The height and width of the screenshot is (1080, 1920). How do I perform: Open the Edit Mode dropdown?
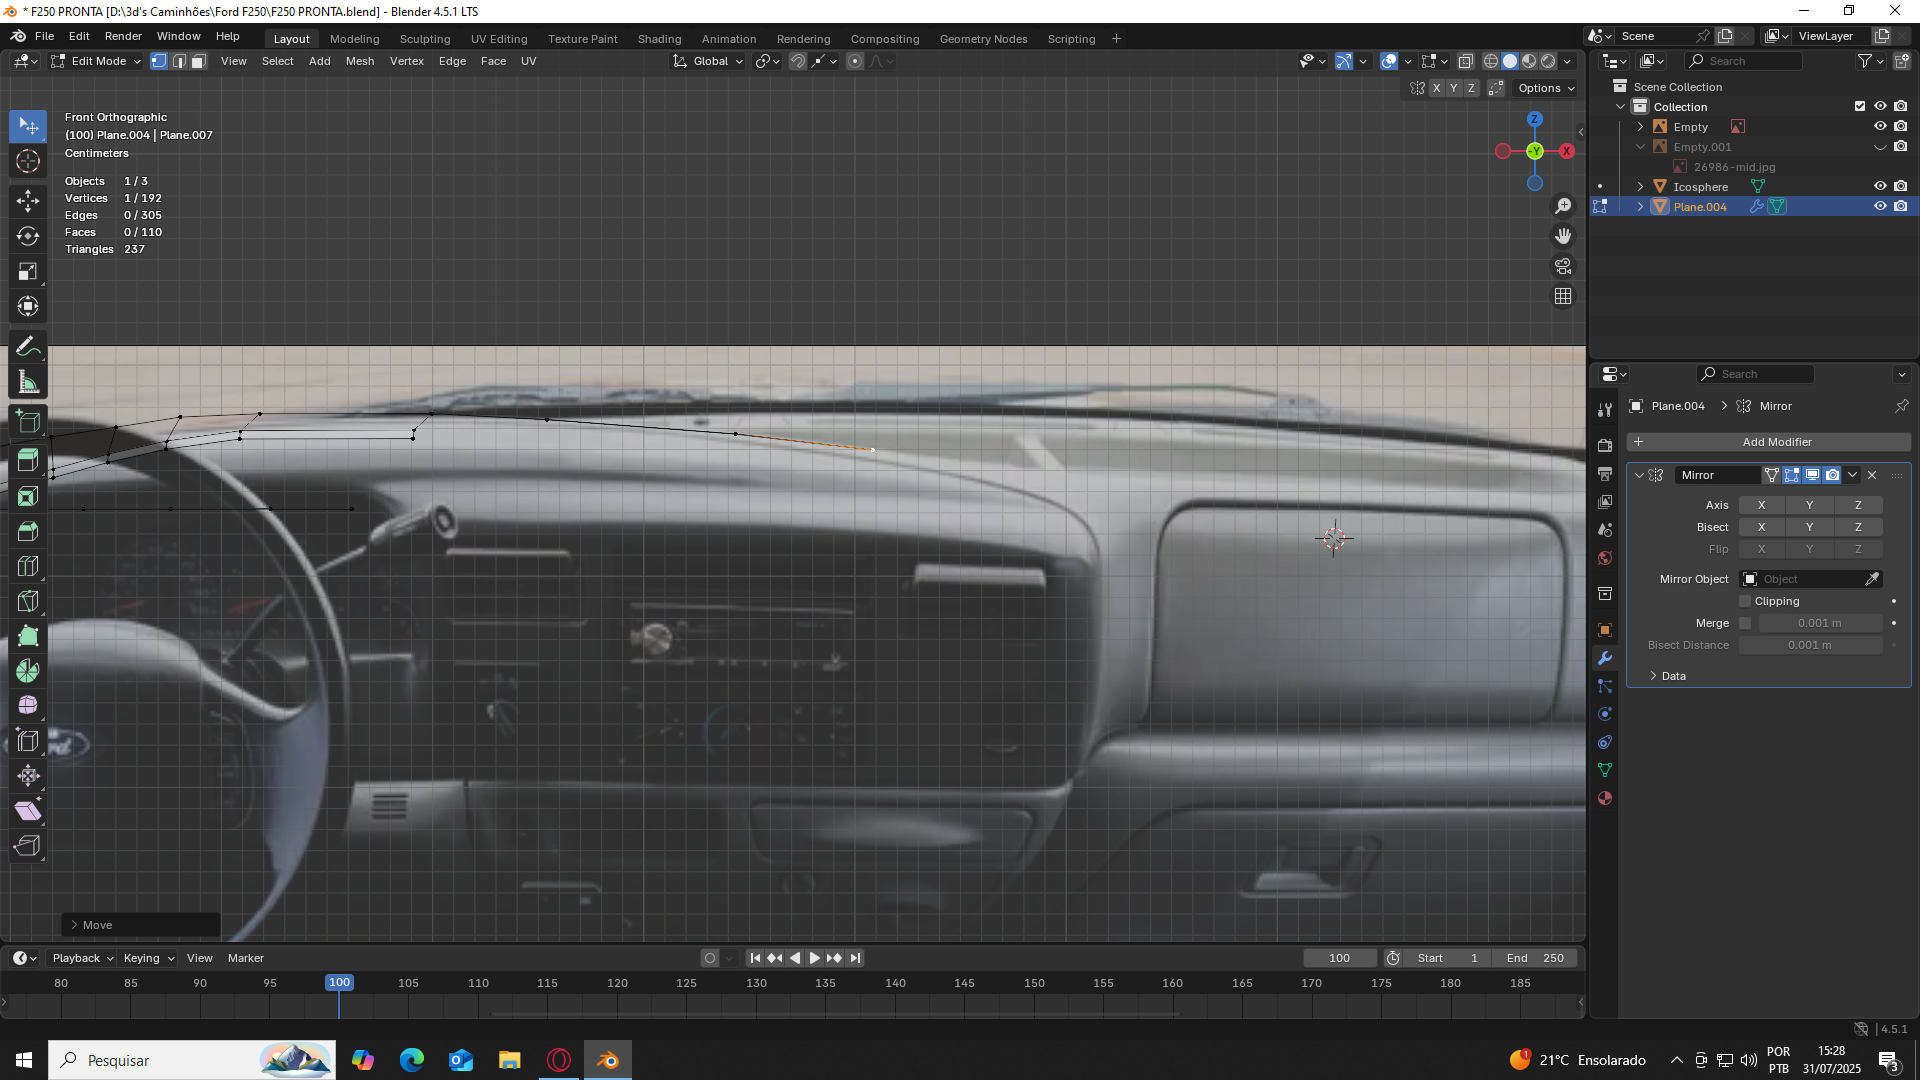(x=97, y=61)
